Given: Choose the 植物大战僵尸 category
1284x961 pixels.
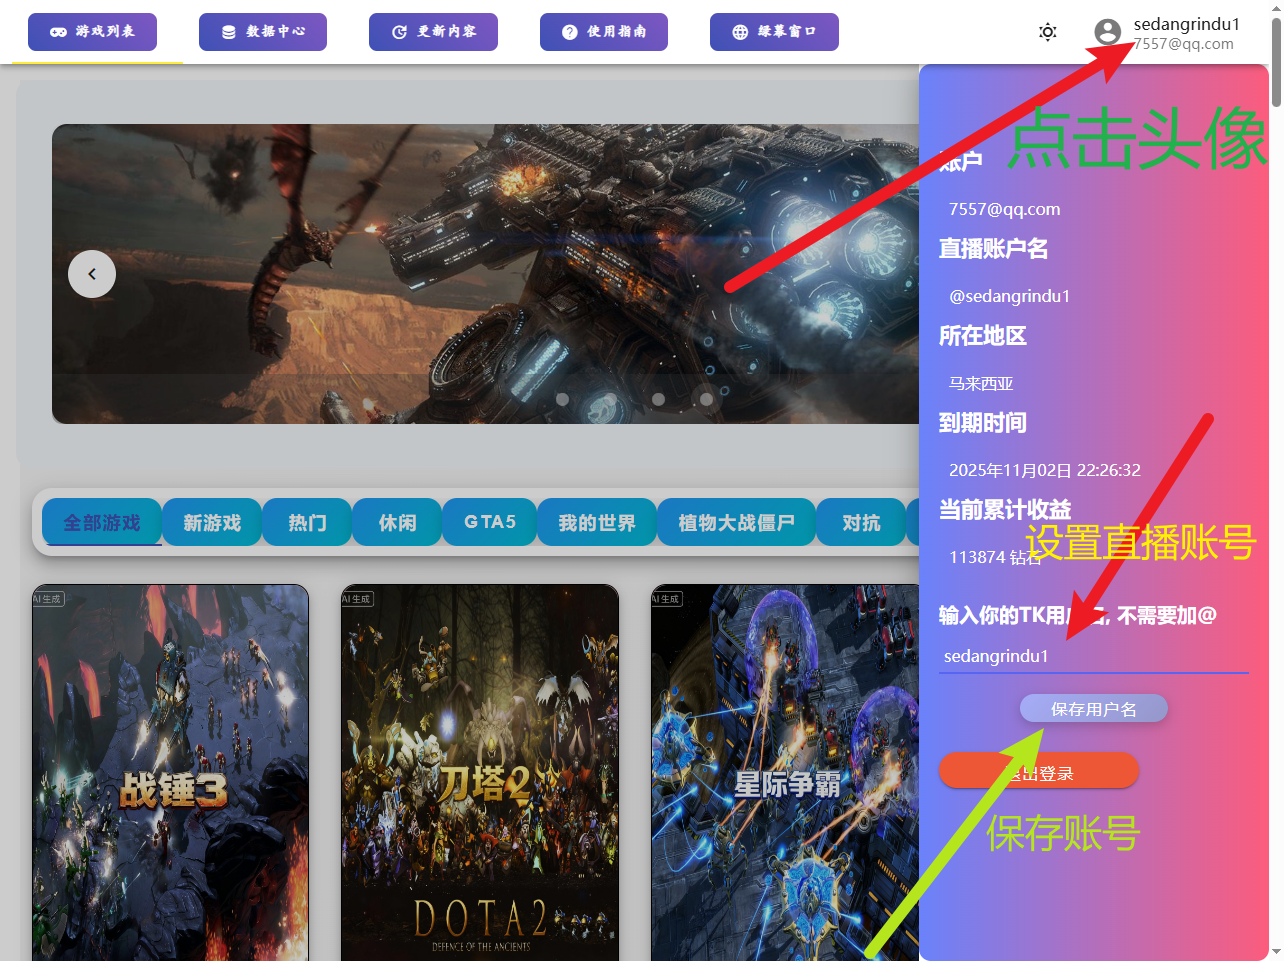Looking at the screenshot, I should (736, 522).
